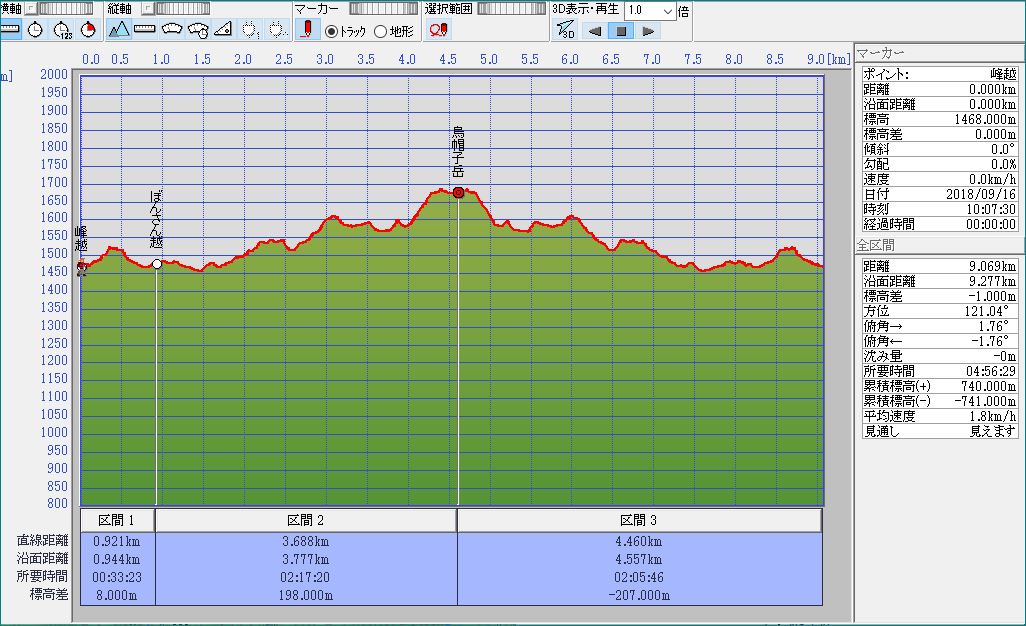Click section 2 elevation difference 198.000m

306,595
